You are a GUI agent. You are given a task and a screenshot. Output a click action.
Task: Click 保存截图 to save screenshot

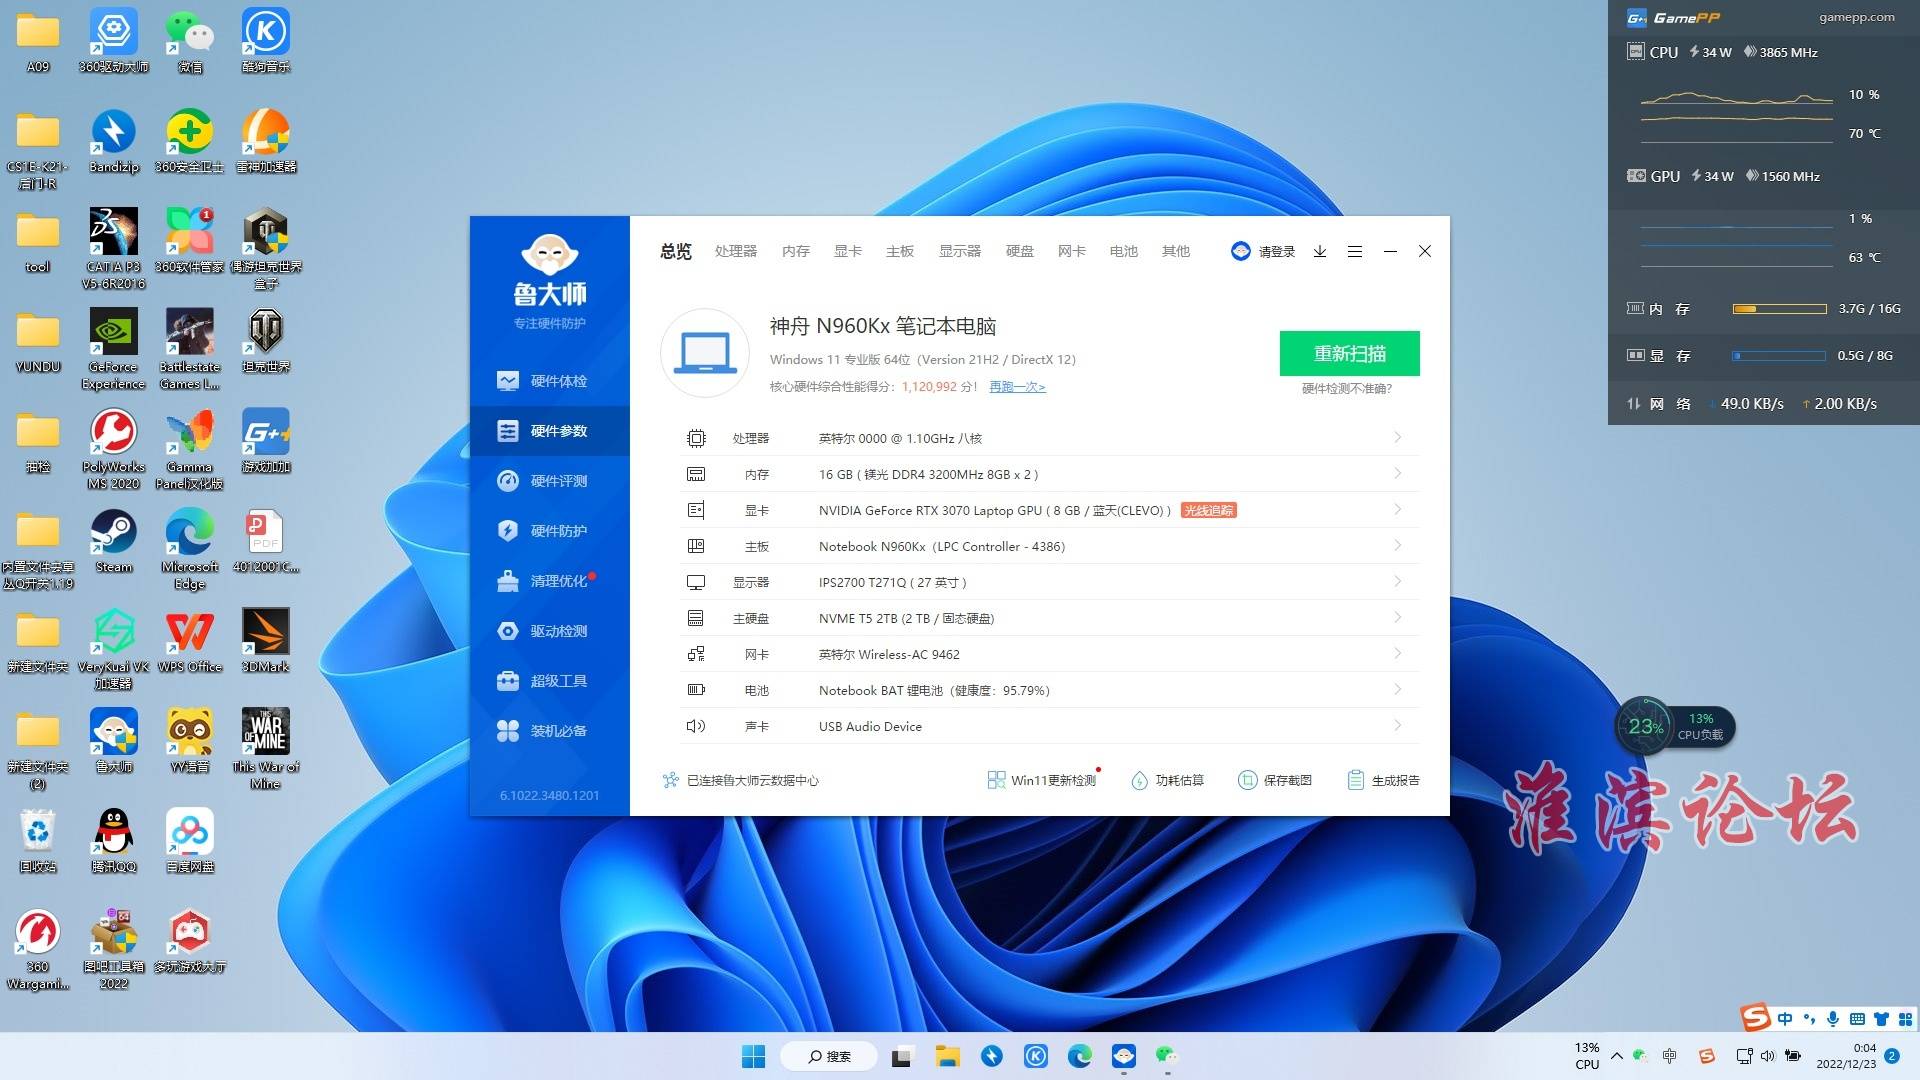[x=1275, y=780]
